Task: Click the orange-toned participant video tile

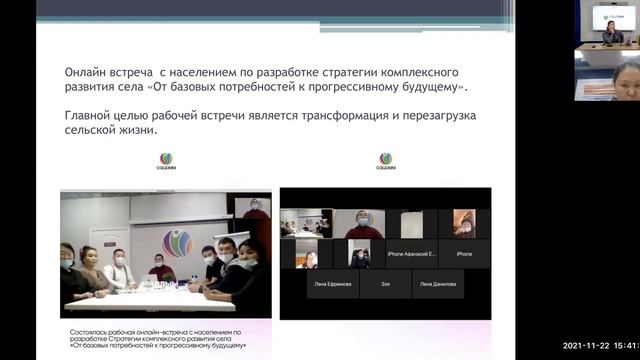Action: 464,224
